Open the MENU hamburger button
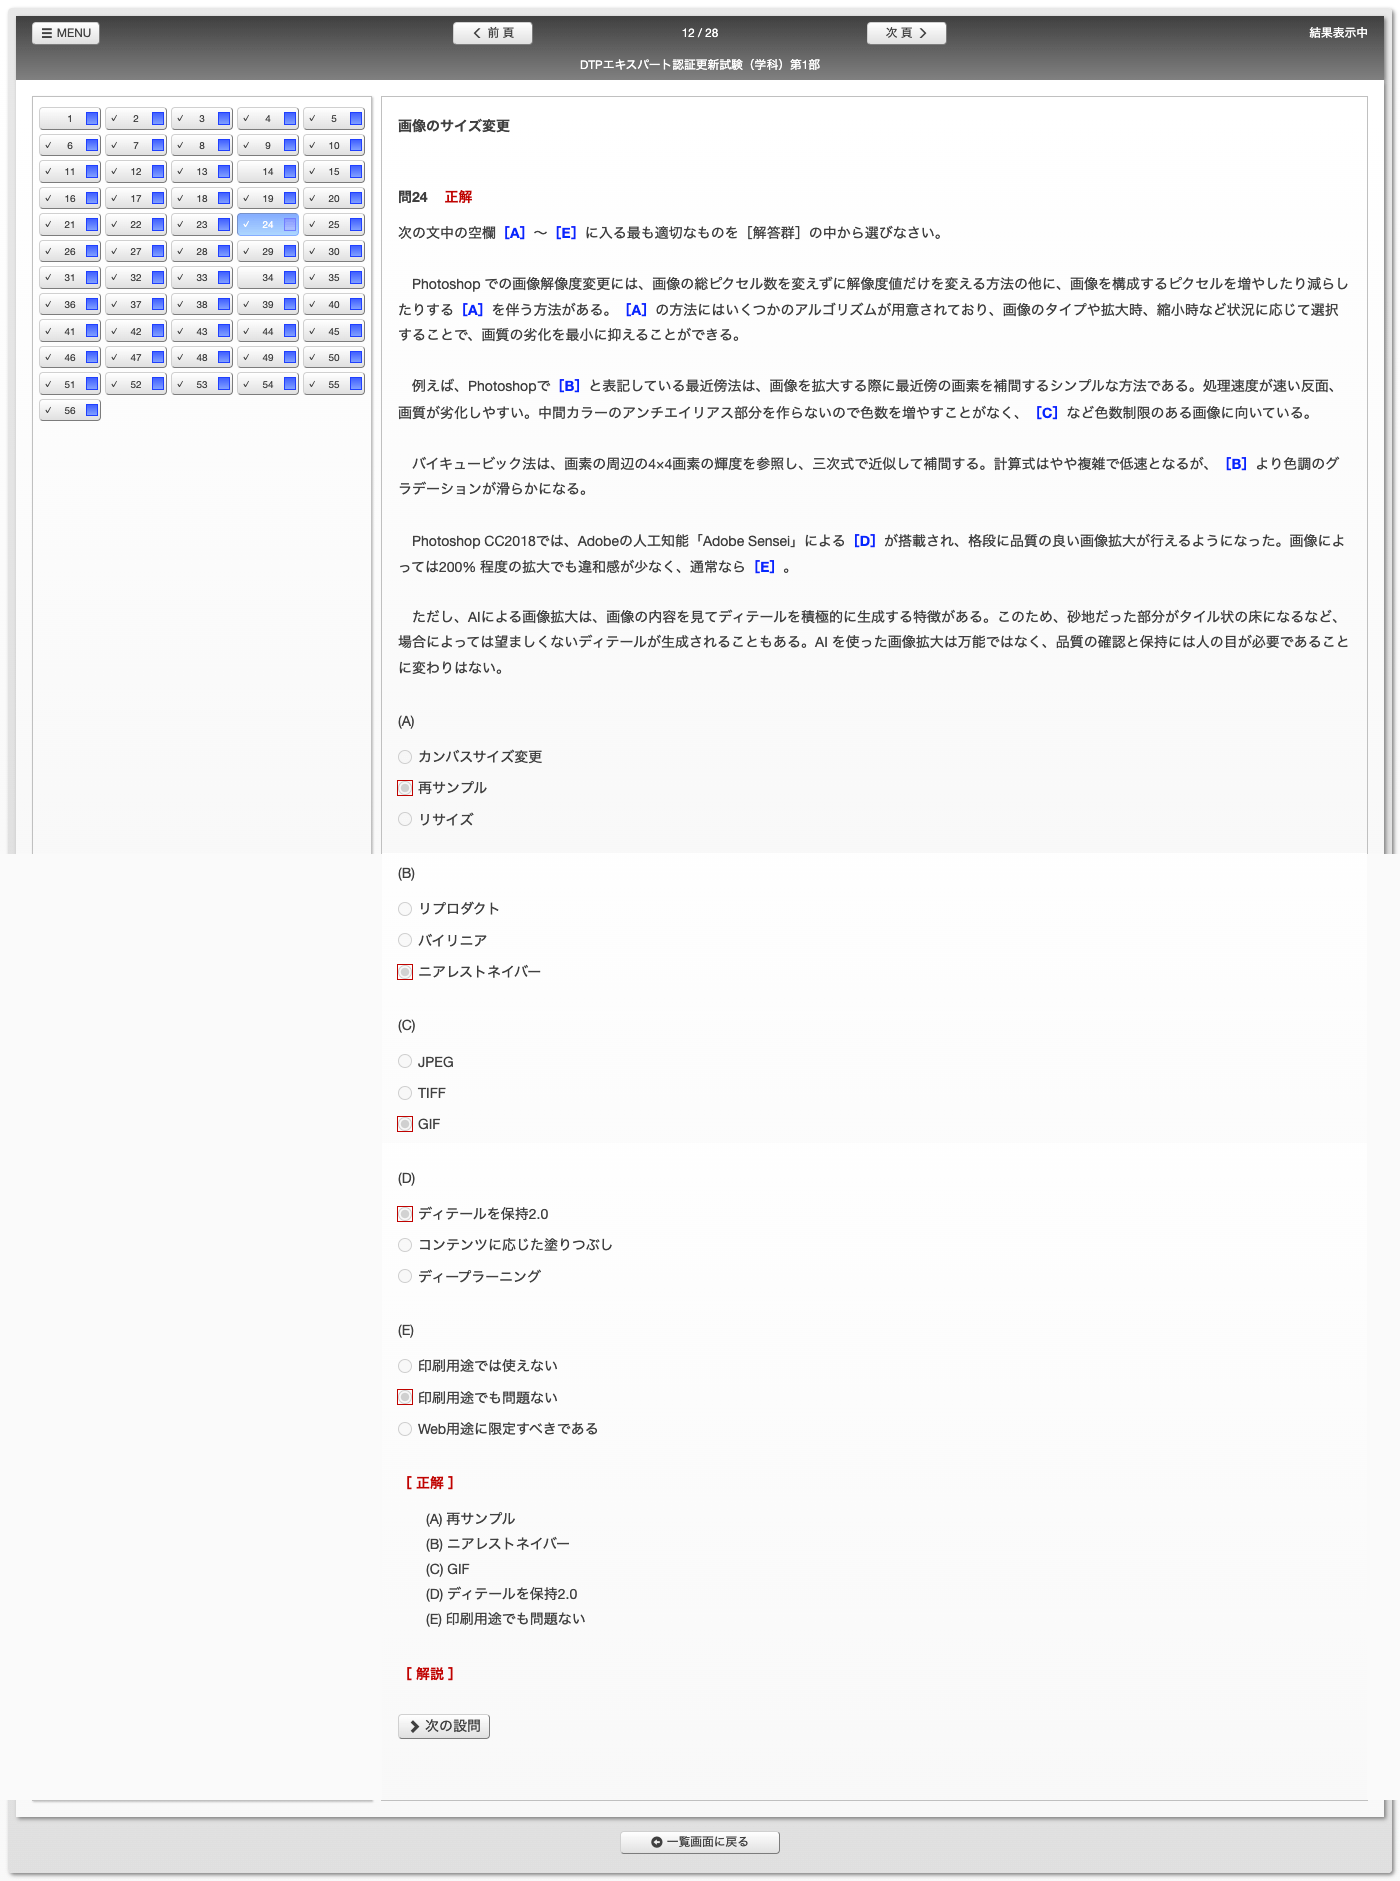 66,33
